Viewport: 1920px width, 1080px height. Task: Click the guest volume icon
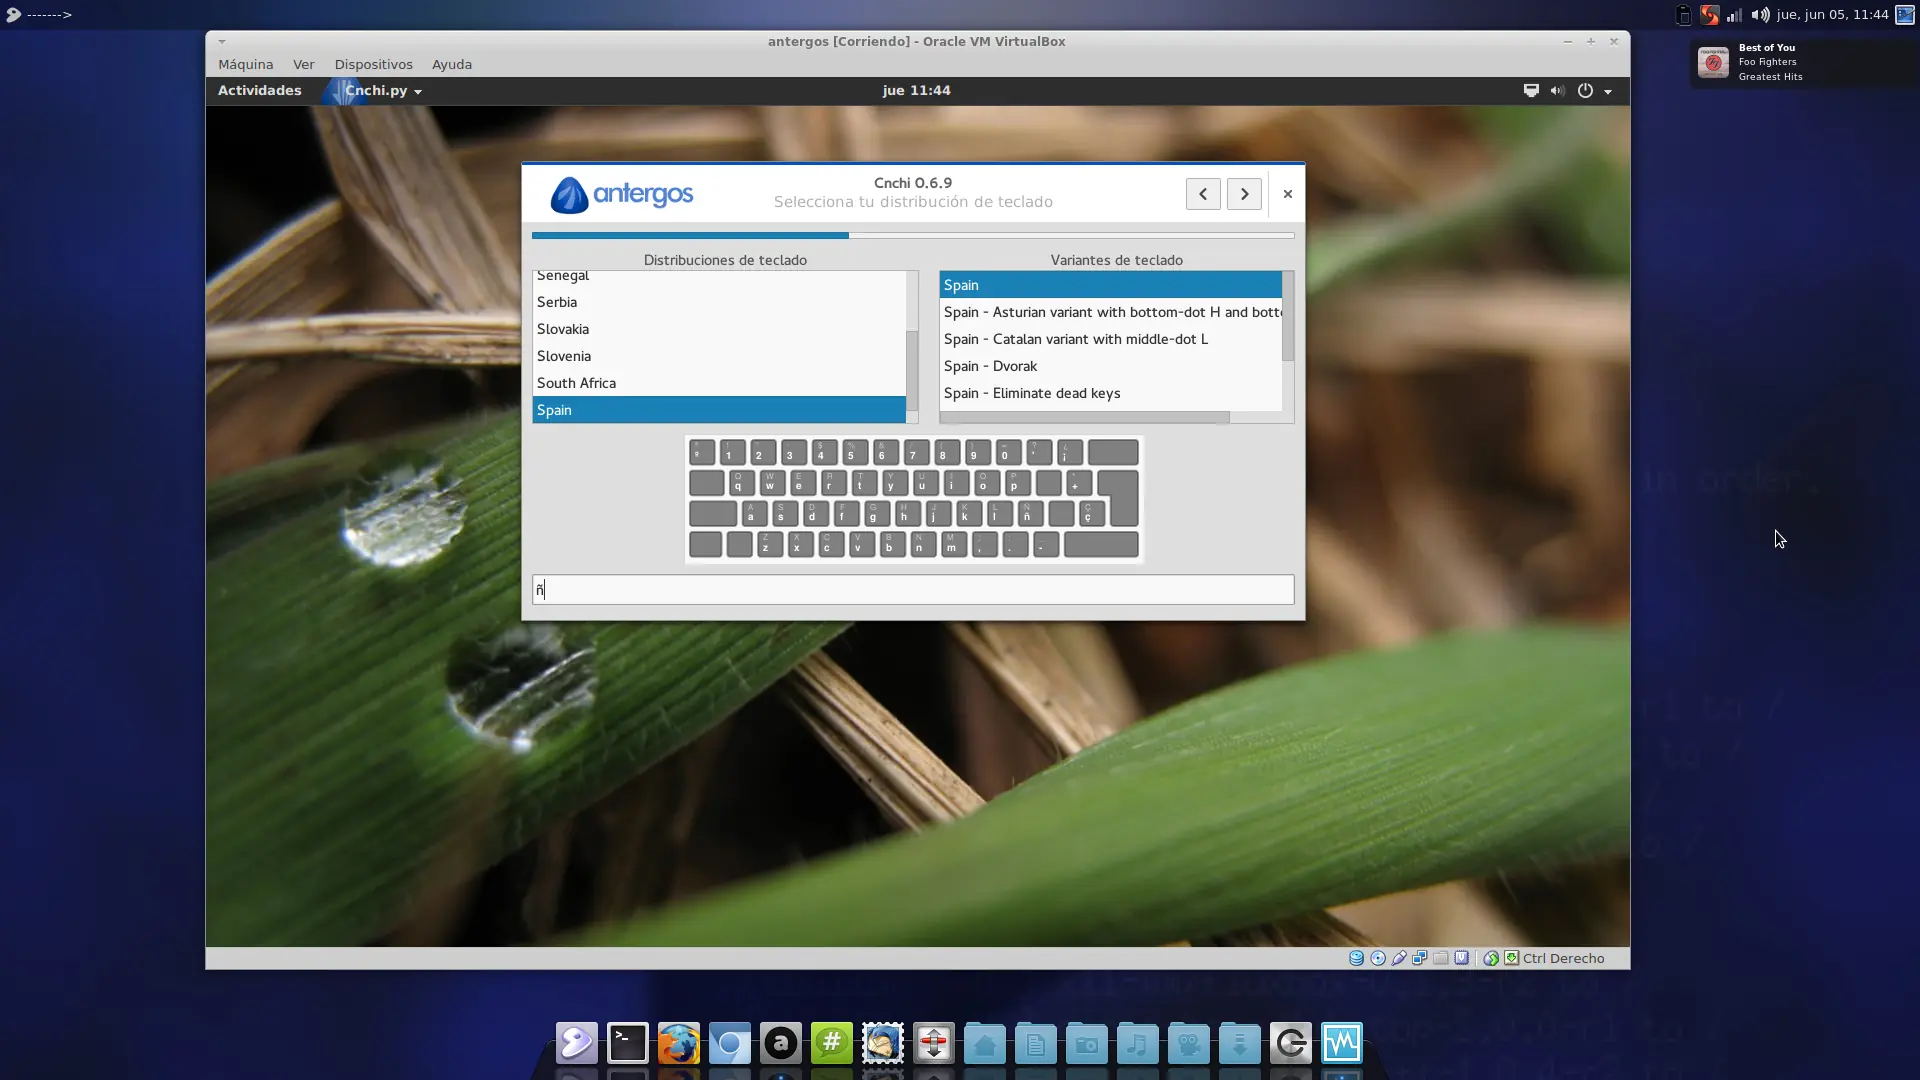pos(1557,90)
